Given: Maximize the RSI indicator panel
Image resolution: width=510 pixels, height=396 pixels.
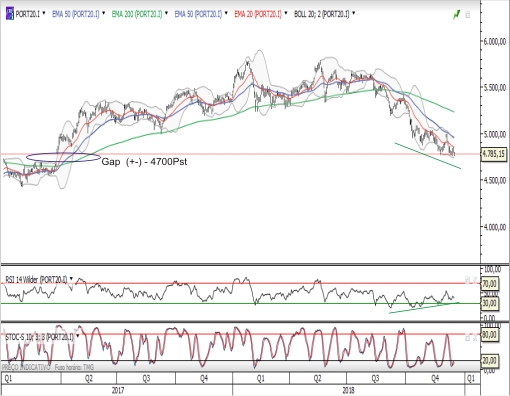Looking at the screenshot, I should pos(468,280).
